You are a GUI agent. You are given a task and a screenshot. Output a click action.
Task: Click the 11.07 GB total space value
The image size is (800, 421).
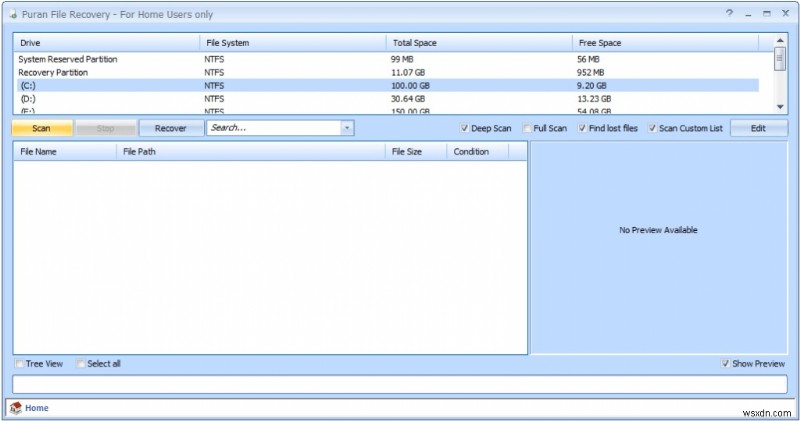tap(408, 72)
